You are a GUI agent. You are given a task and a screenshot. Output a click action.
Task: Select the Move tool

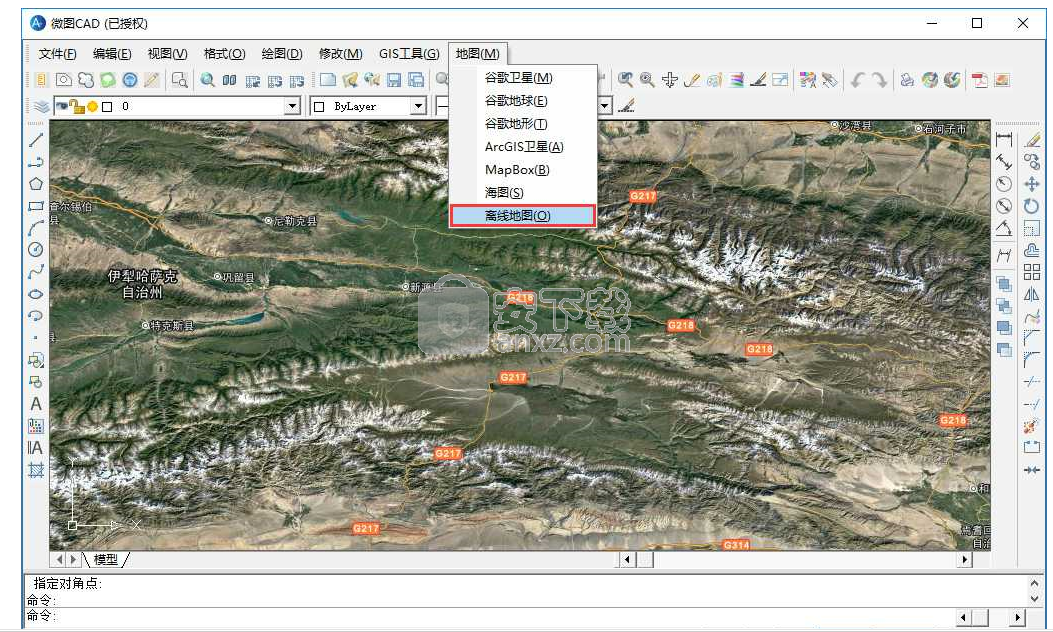click(x=1032, y=184)
